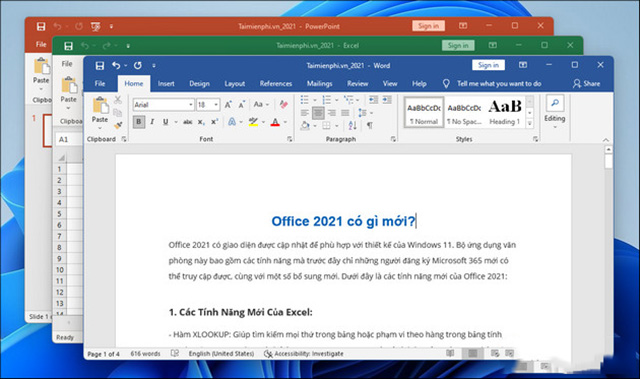Switch to the Layout tab
640x379 pixels.
coord(235,84)
